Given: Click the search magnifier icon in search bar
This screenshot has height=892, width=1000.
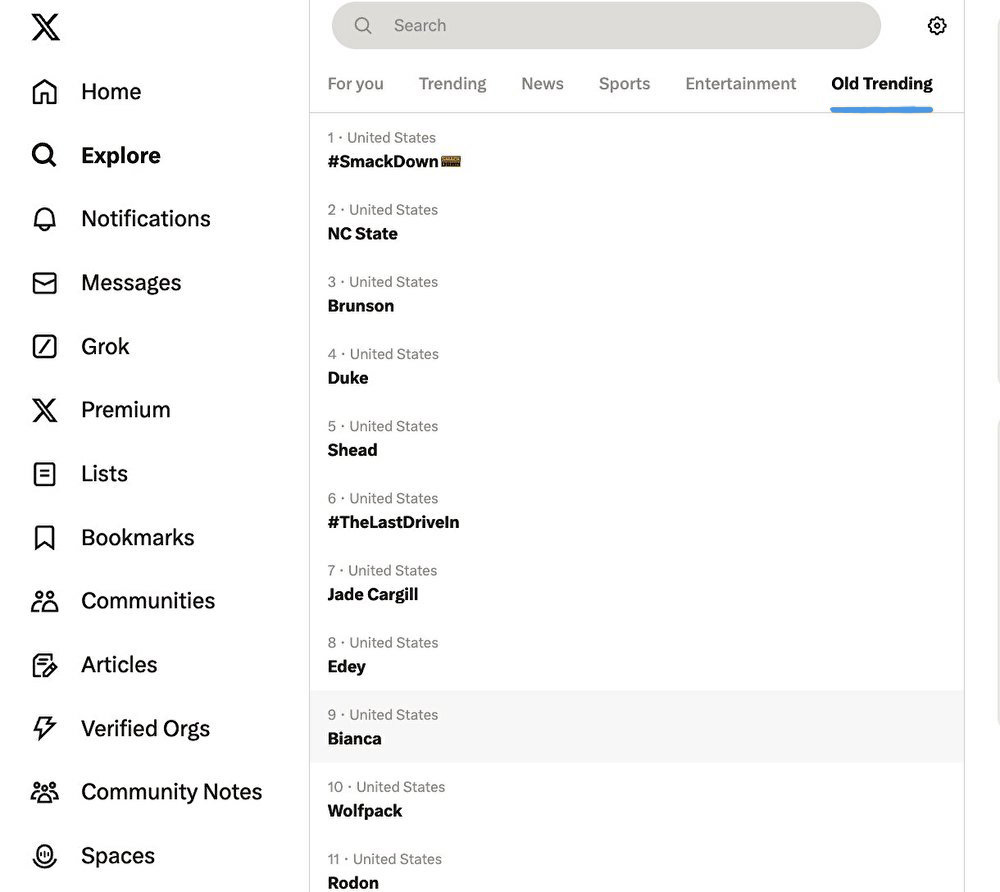Looking at the screenshot, I should 363,26.
